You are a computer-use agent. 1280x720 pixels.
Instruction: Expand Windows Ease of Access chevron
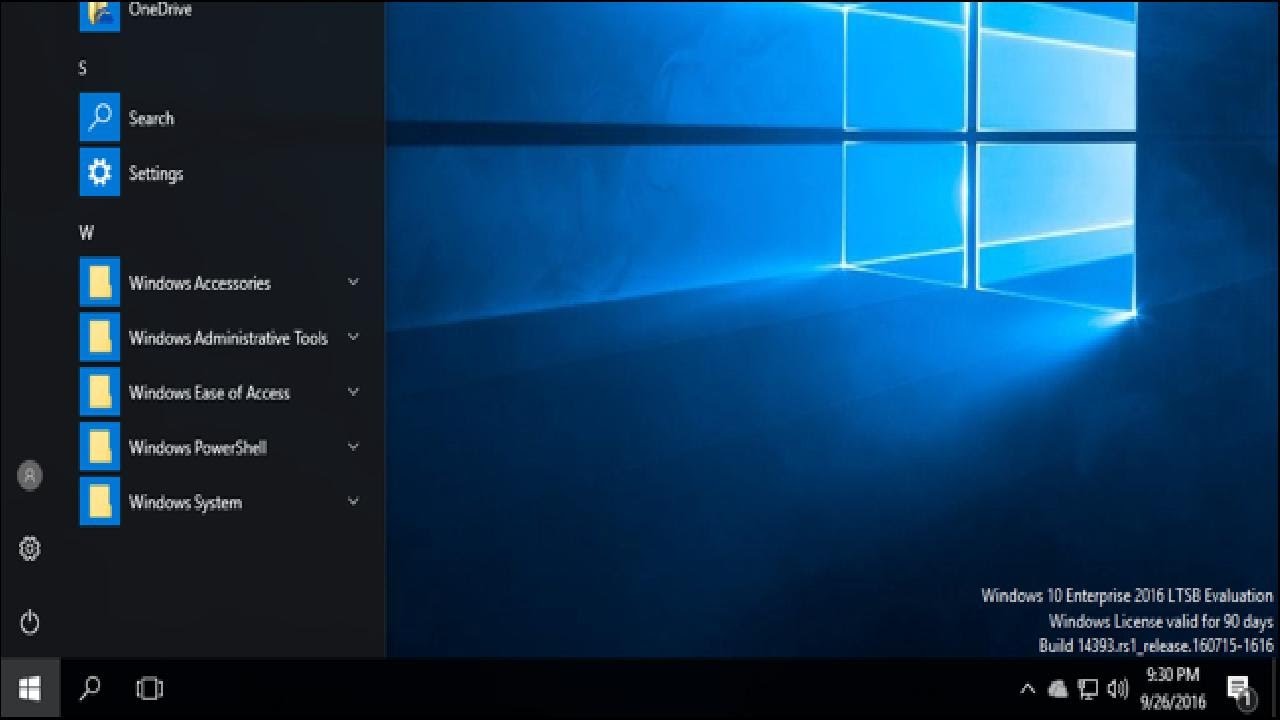pos(353,392)
